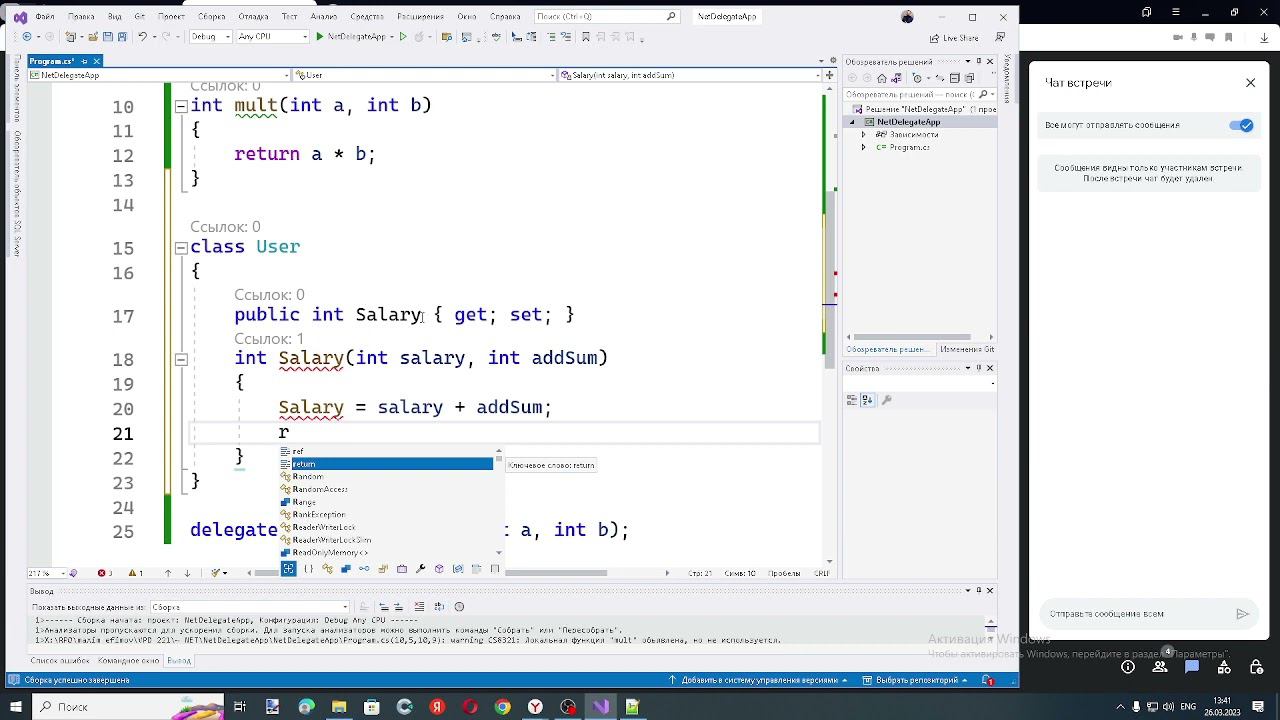Click 'Добавить в систему управления версиями'
The width and height of the screenshot is (1280, 720).
tap(759, 680)
